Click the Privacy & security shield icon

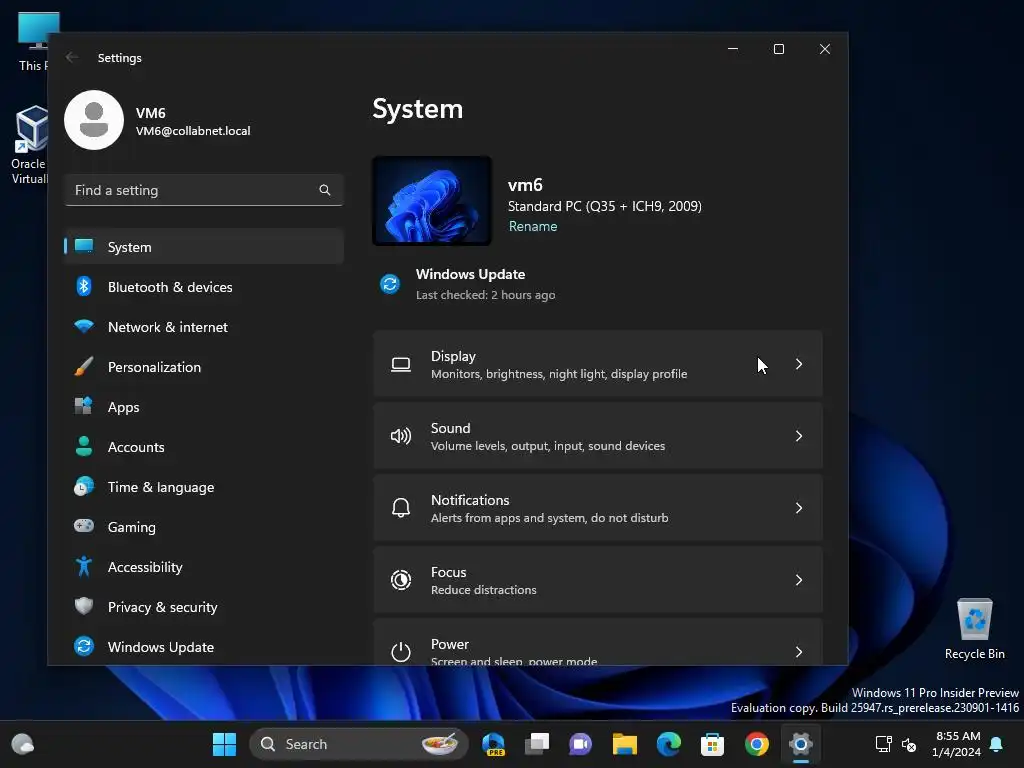click(x=84, y=606)
